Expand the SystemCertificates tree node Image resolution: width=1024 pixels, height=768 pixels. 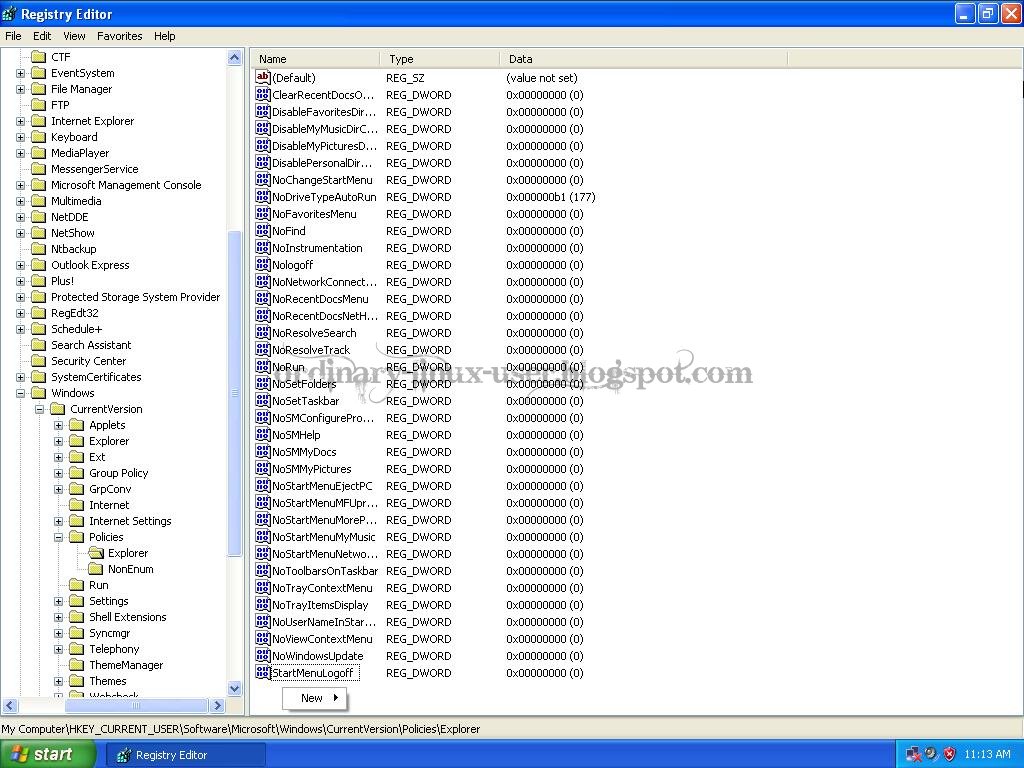(20, 377)
